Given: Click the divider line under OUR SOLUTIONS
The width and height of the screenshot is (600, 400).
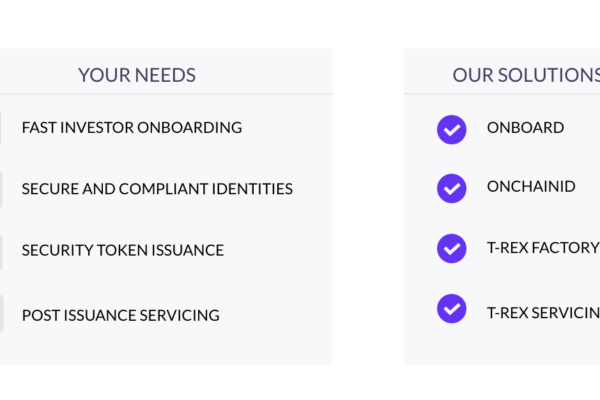Looking at the screenshot, I should coord(502,93).
